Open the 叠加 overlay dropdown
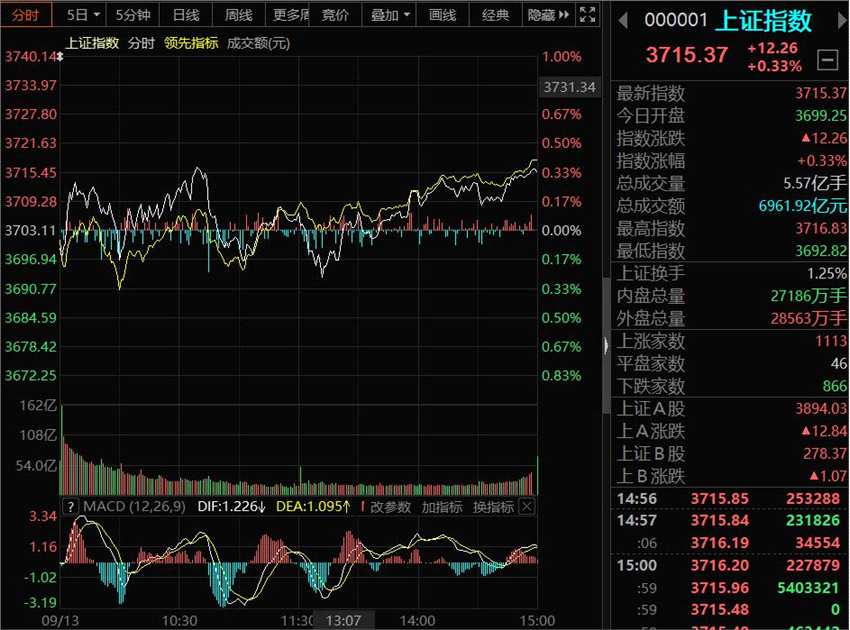Screen dimensions: 850x630 [390, 15]
